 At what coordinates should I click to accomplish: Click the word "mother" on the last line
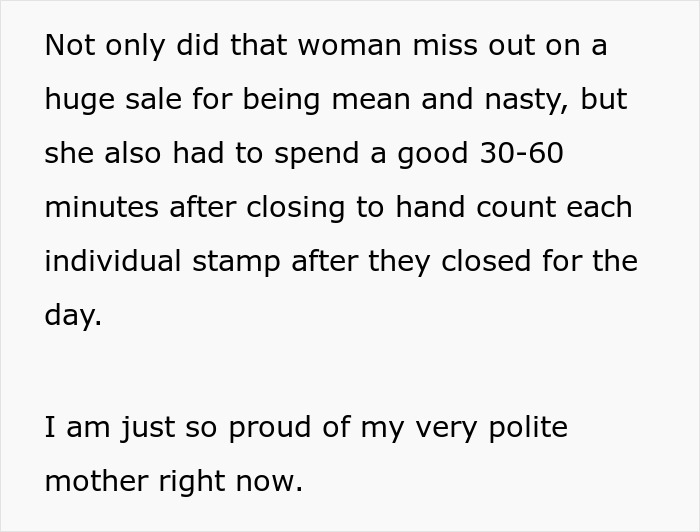[95, 482]
